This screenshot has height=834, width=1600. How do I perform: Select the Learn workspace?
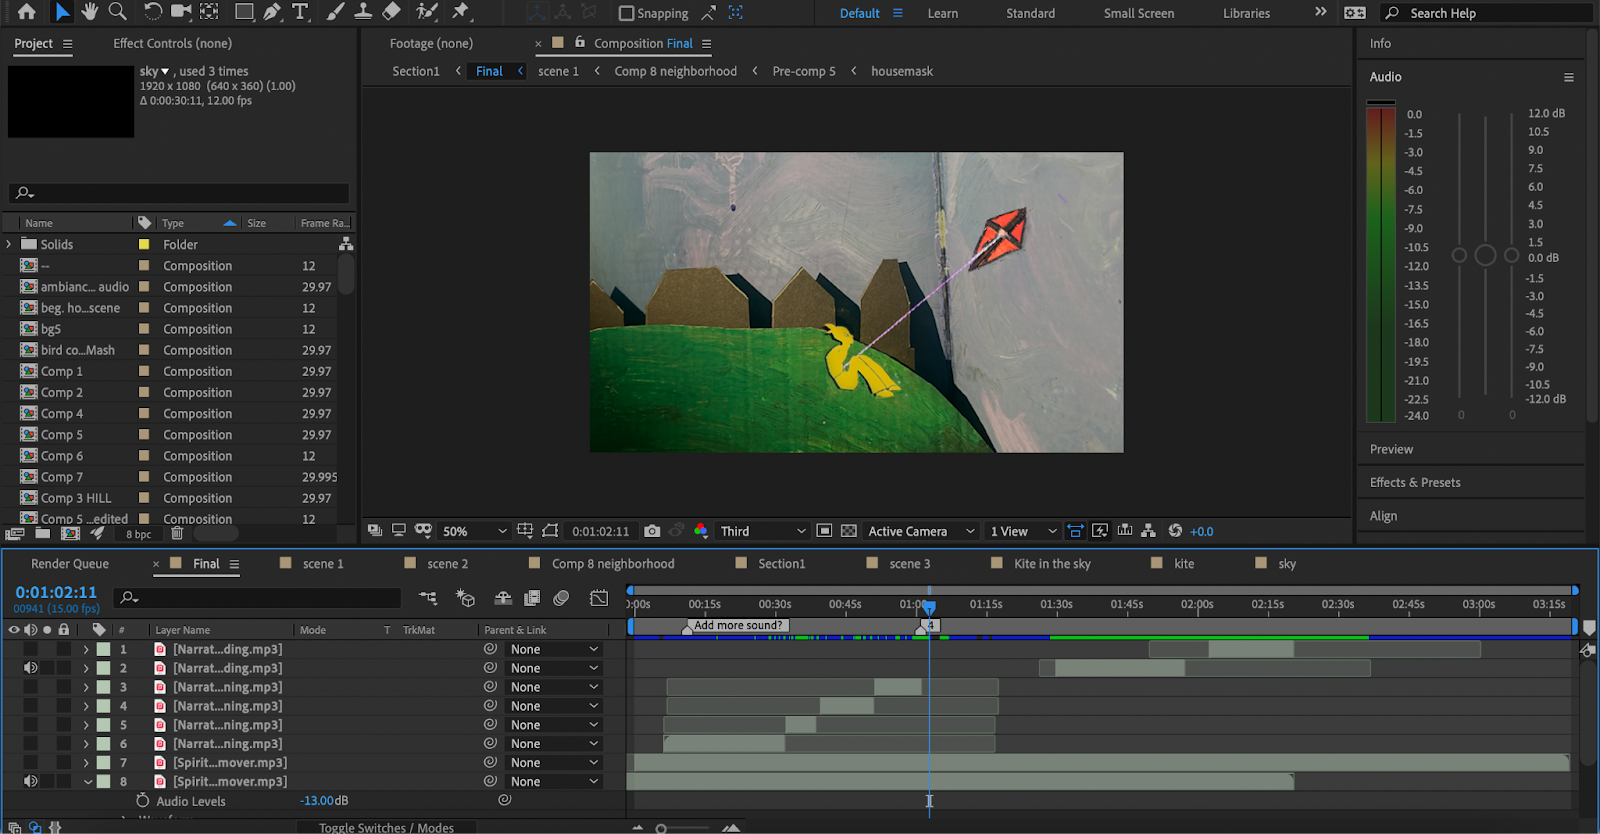coord(942,13)
